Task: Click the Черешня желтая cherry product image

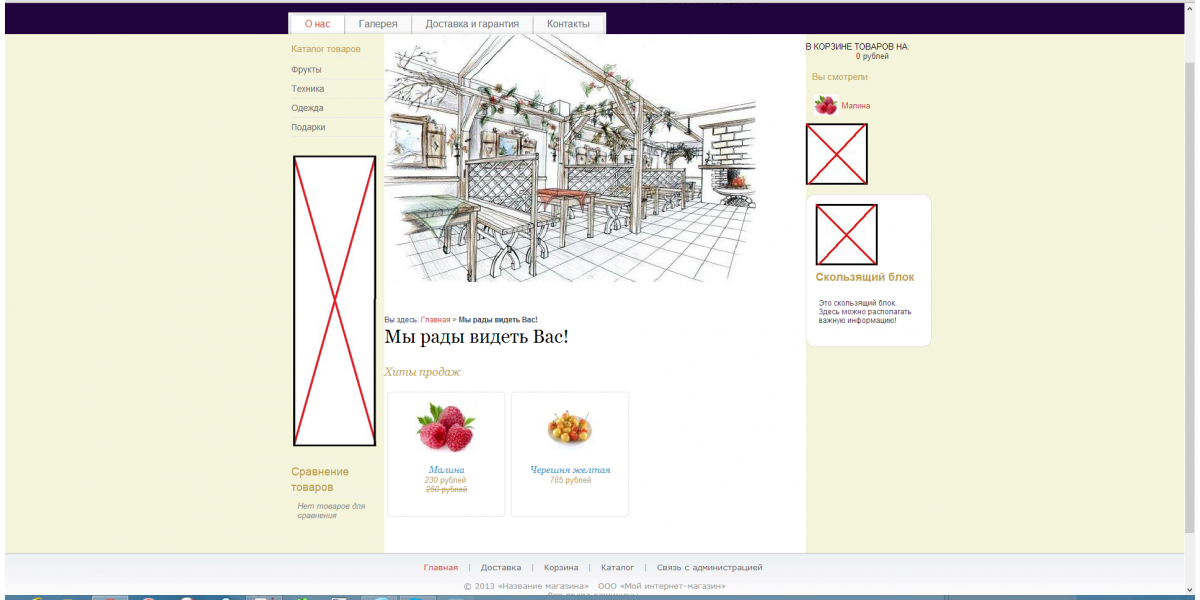Action: (570, 427)
